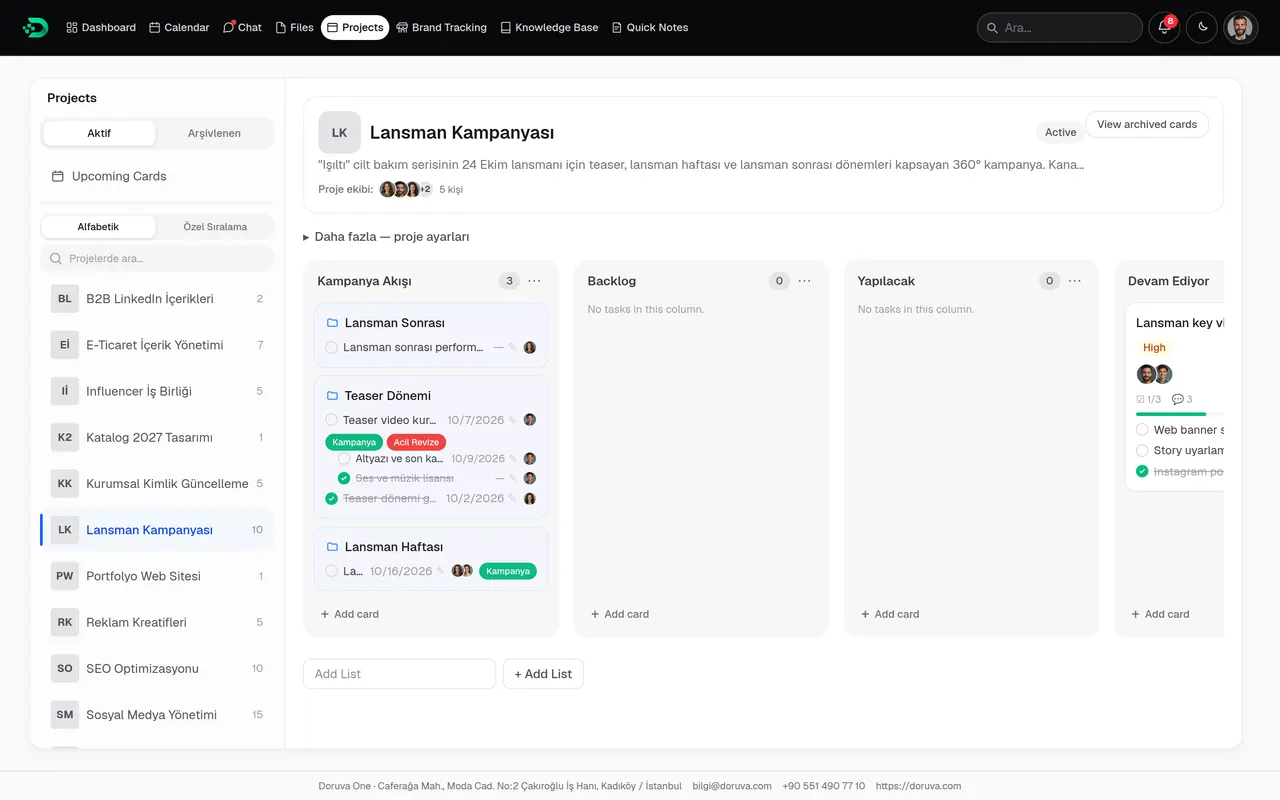Click the plus icon for Backlog Add card
The width and height of the screenshot is (1280, 800).
595,614
